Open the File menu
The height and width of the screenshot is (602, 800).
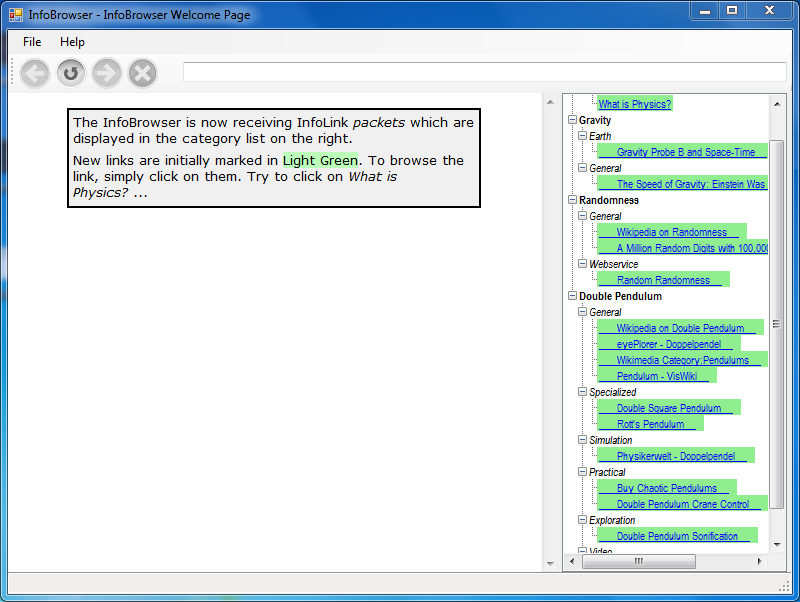tap(32, 42)
